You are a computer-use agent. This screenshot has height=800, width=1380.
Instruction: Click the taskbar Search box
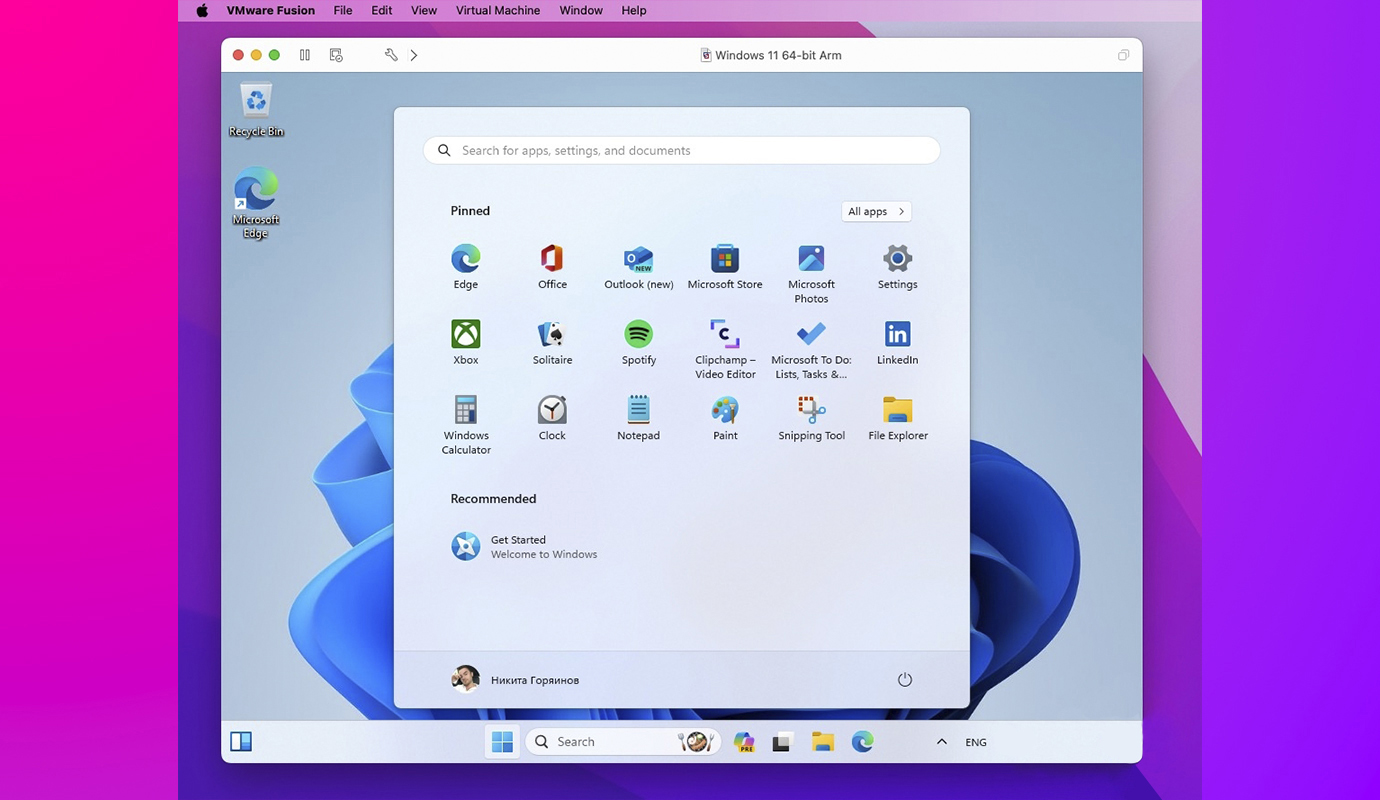623,741
